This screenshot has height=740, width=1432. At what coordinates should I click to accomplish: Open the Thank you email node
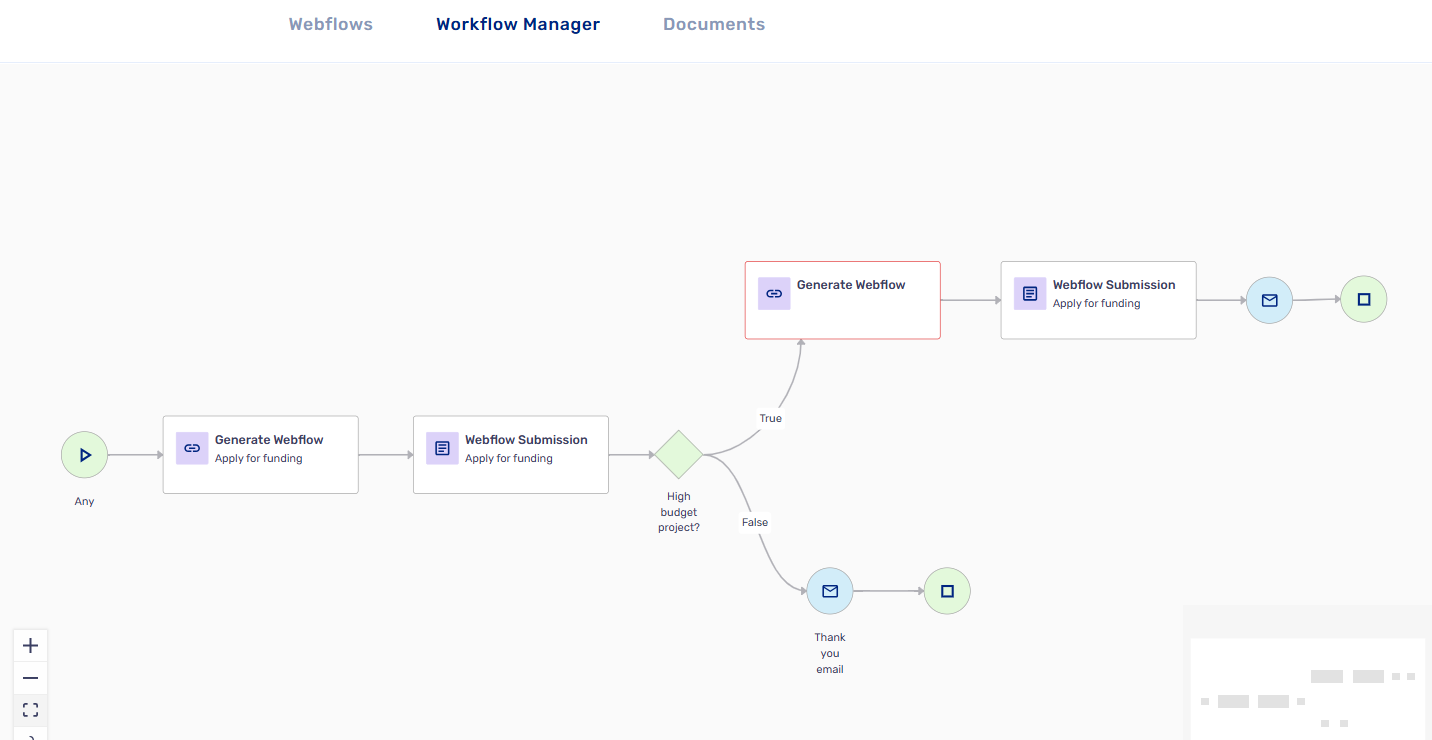830,591
